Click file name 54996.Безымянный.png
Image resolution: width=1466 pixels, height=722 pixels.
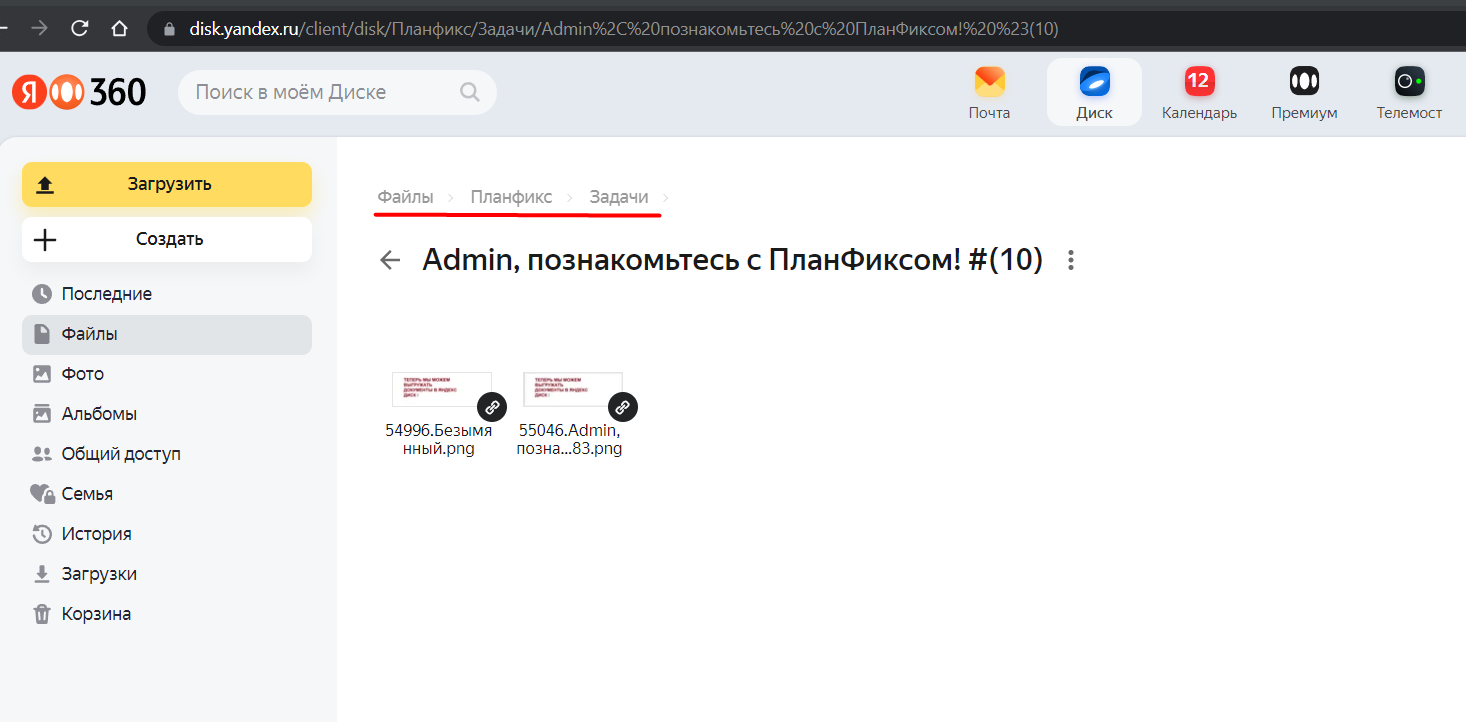[x=439, y=440]
